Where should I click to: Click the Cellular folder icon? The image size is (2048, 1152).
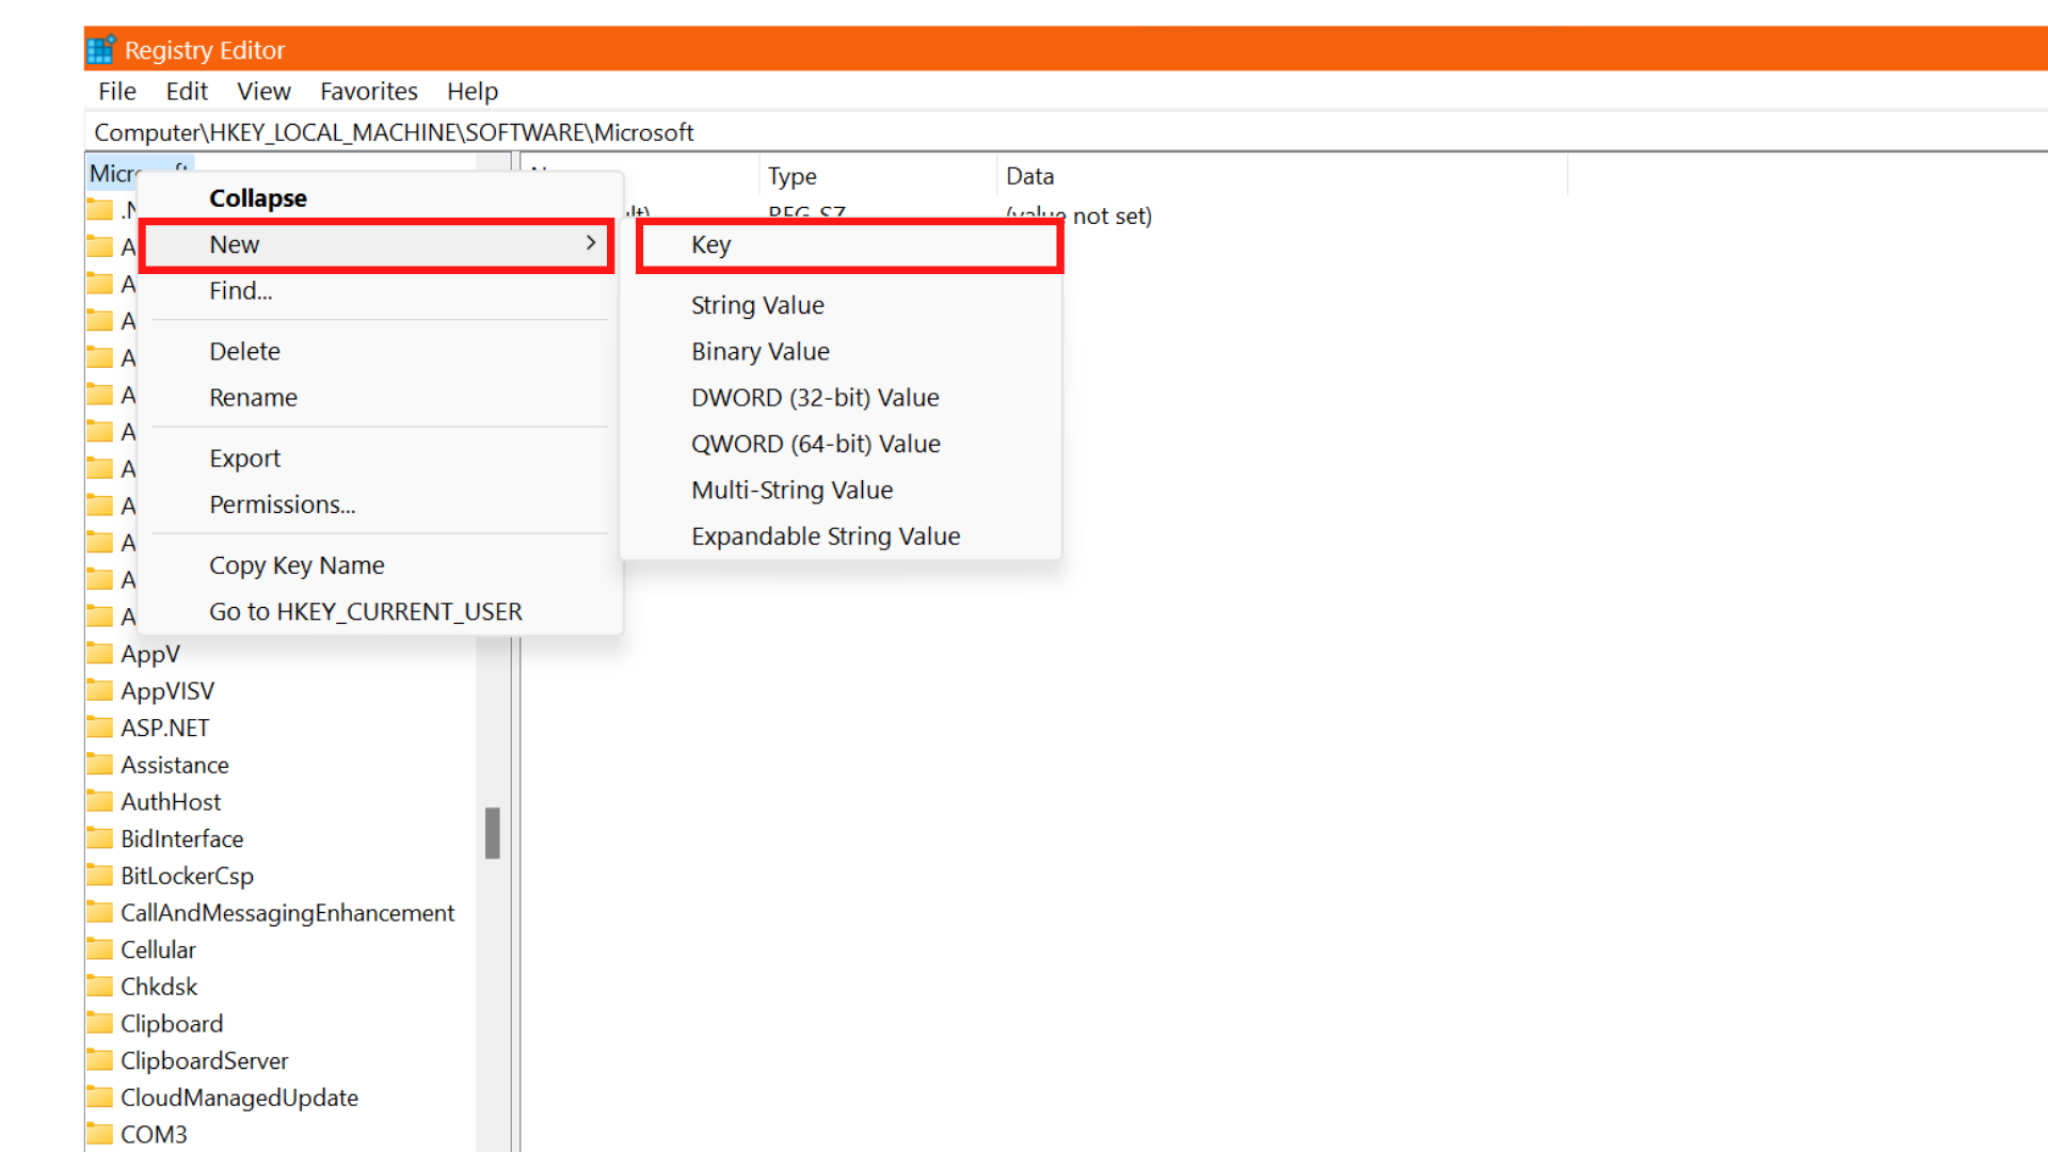[x=99, y=949]
